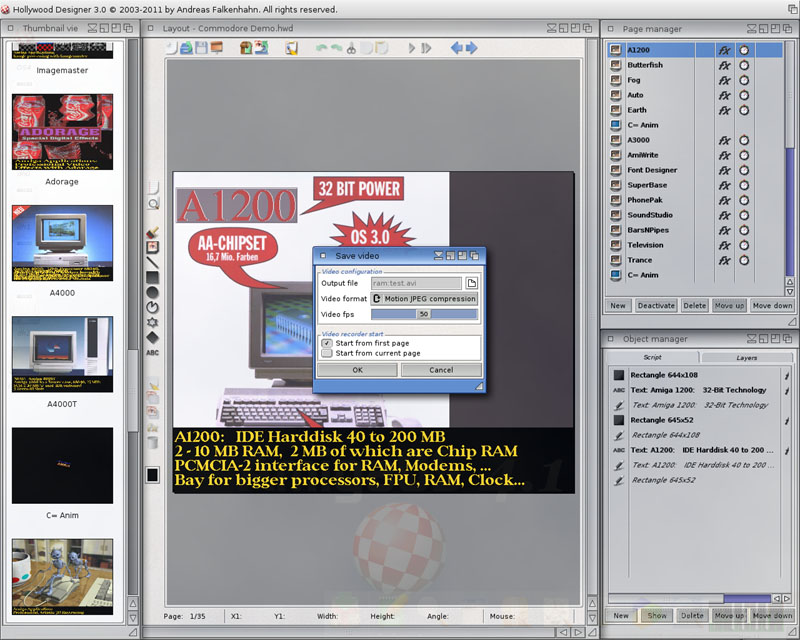The image size is (800, 640).
Task: Select the ABC Text tool
Action: pyautogui.click(x=153, y=353)
